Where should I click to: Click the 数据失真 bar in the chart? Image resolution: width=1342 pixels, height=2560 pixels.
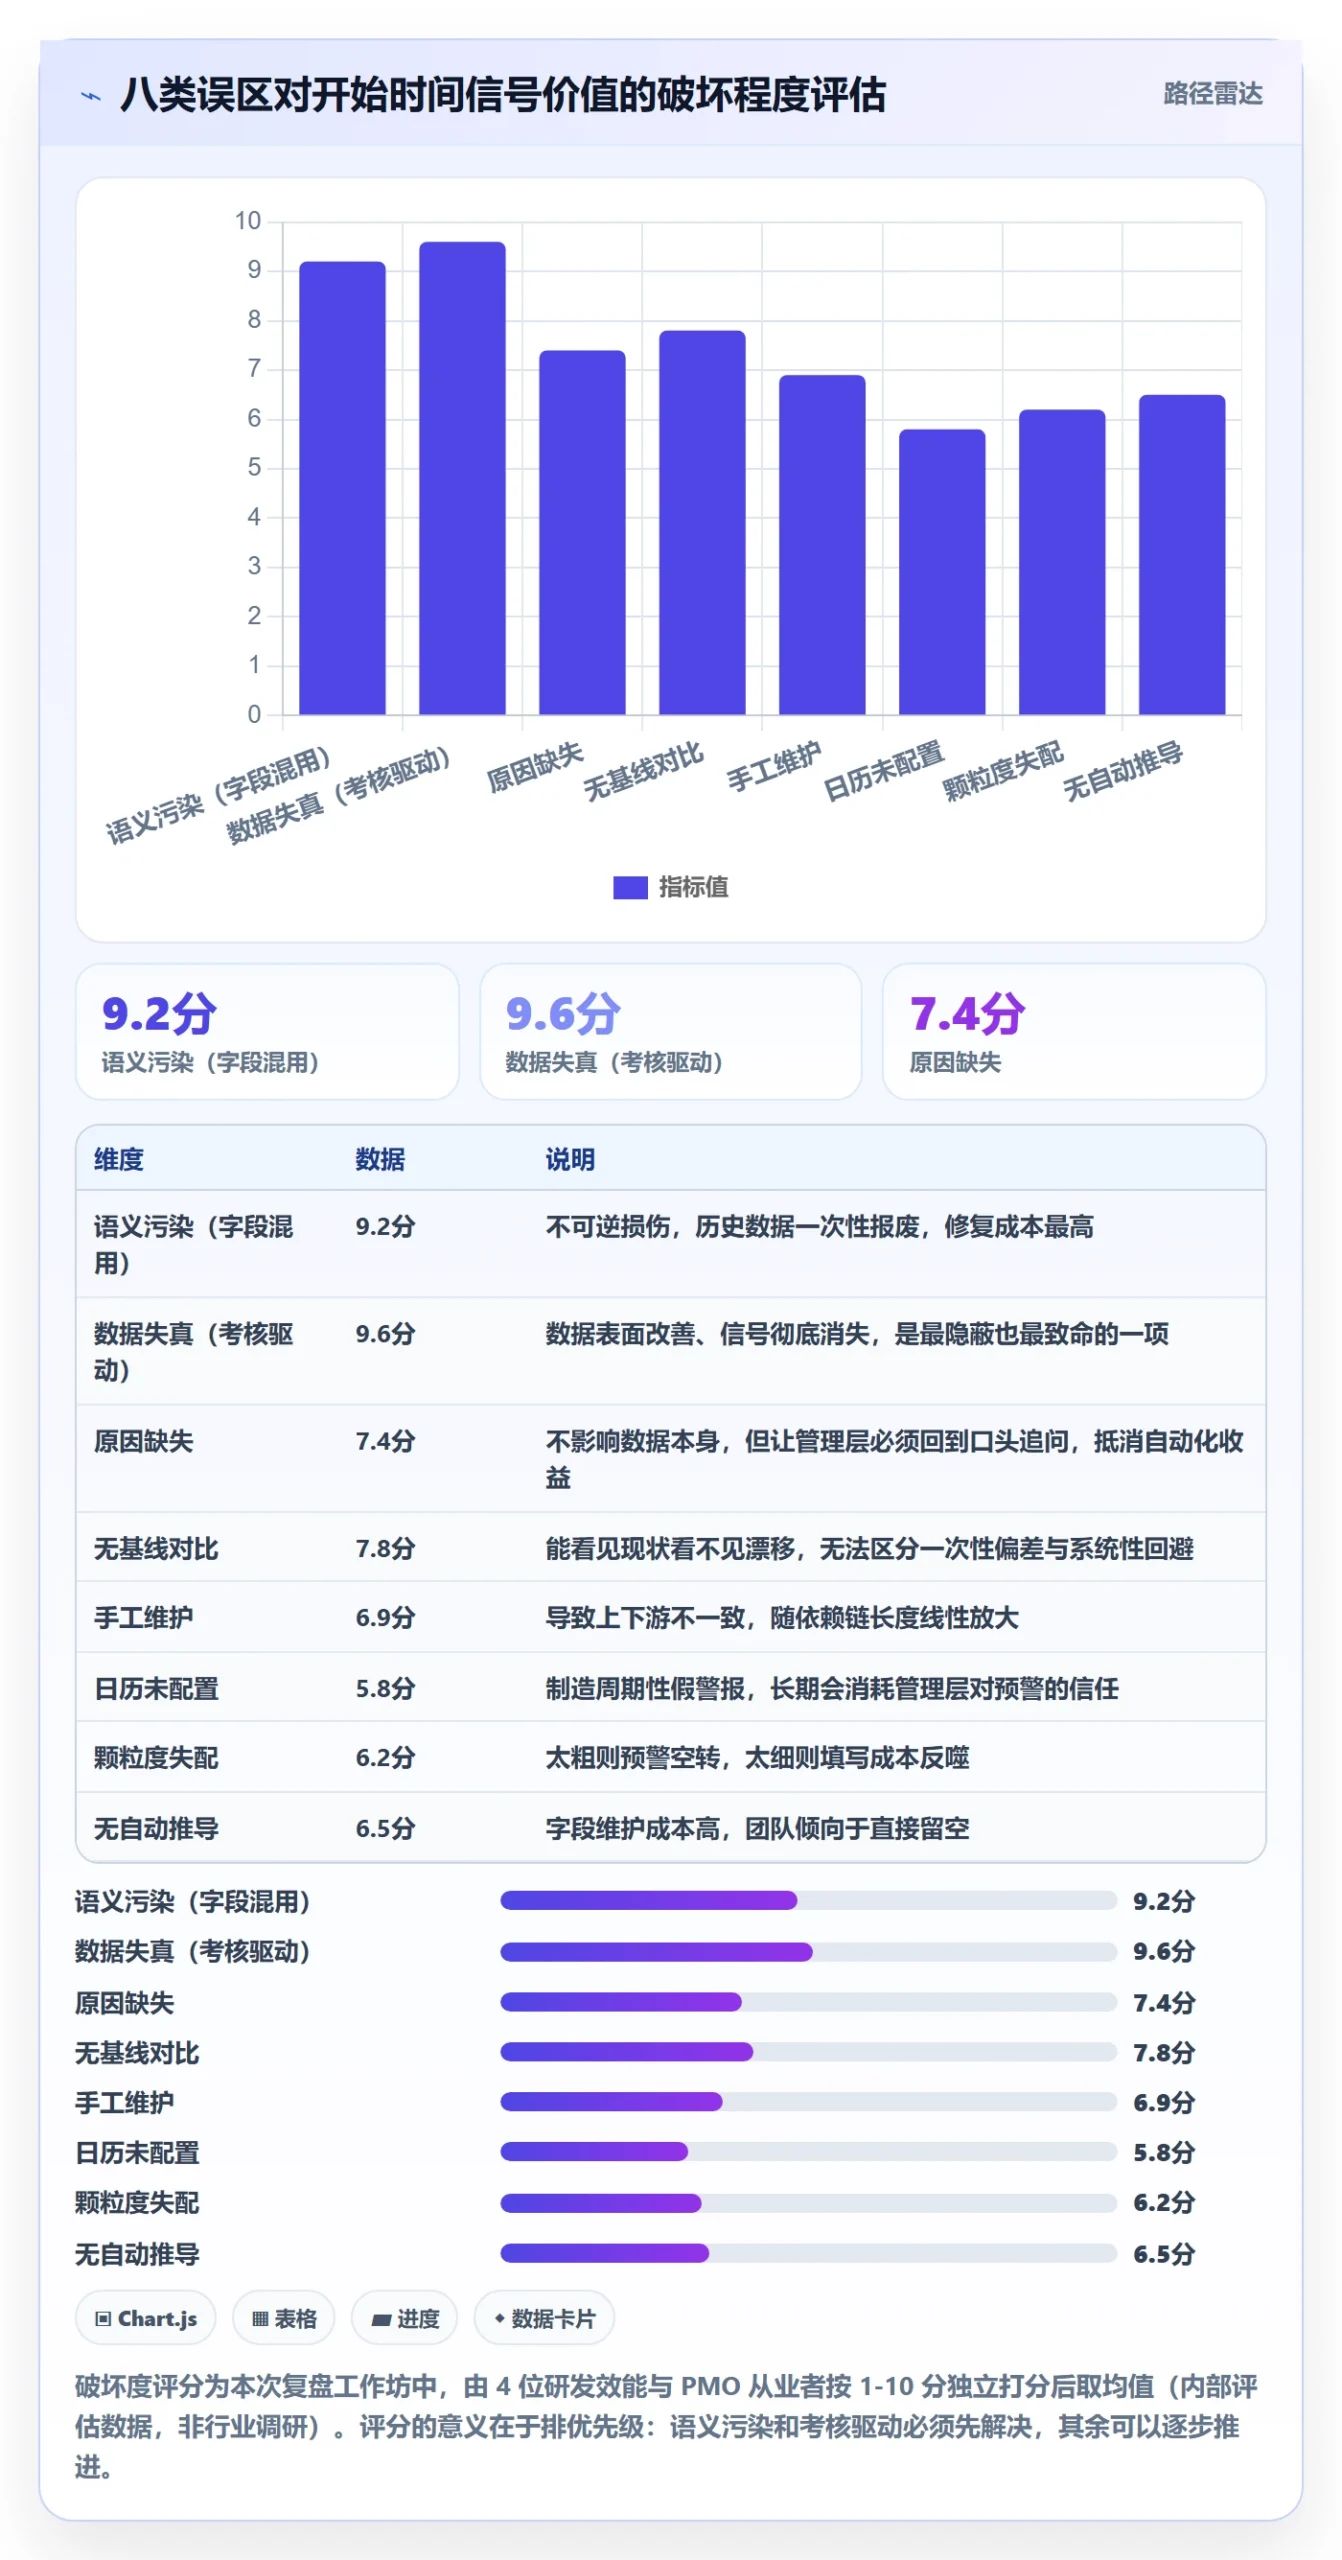click(462, 478)
